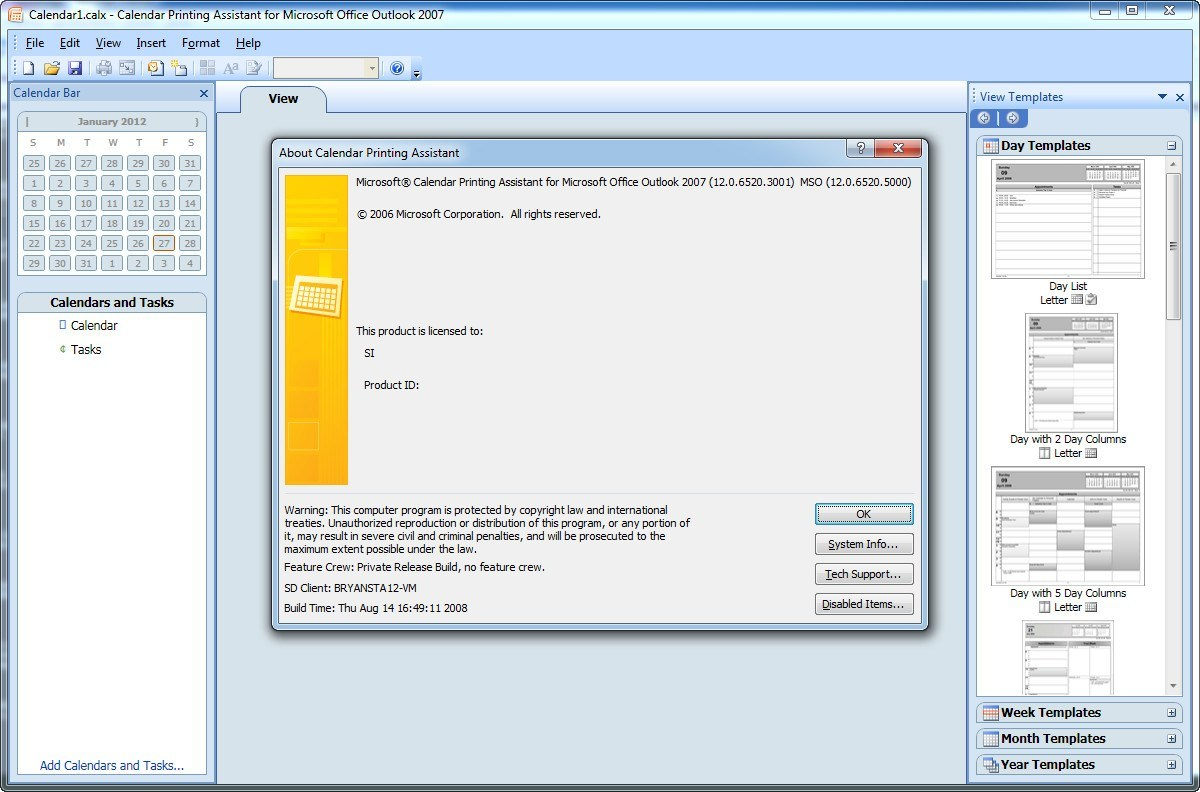1200x792 pixels.
Task: Close the Calendar Bar pane
Action: coord(204,93)
